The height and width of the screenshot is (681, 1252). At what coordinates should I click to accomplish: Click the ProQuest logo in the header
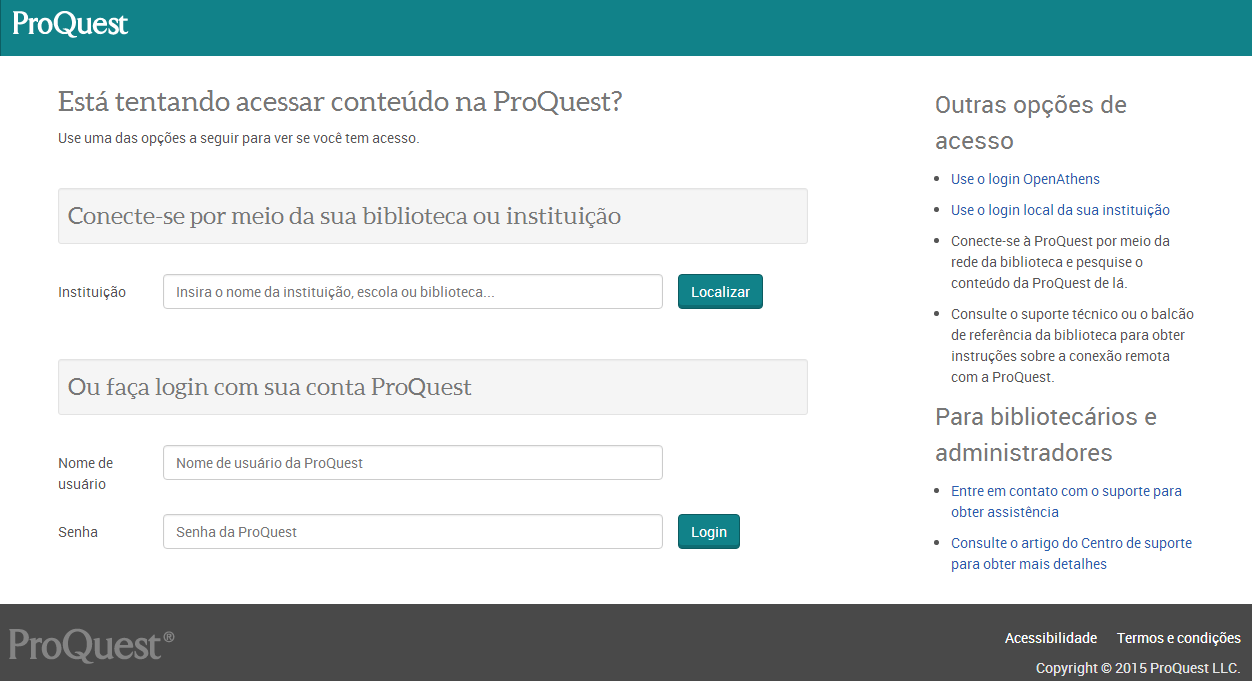coord(68,24)
